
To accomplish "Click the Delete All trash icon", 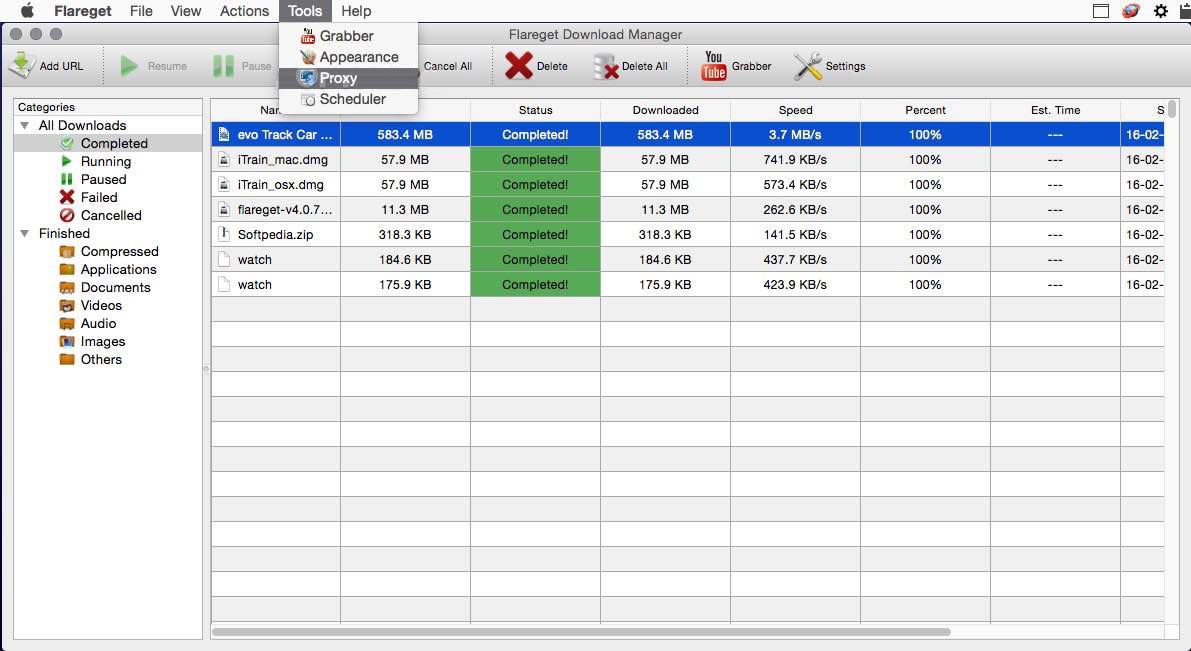I will coord(605,66).
